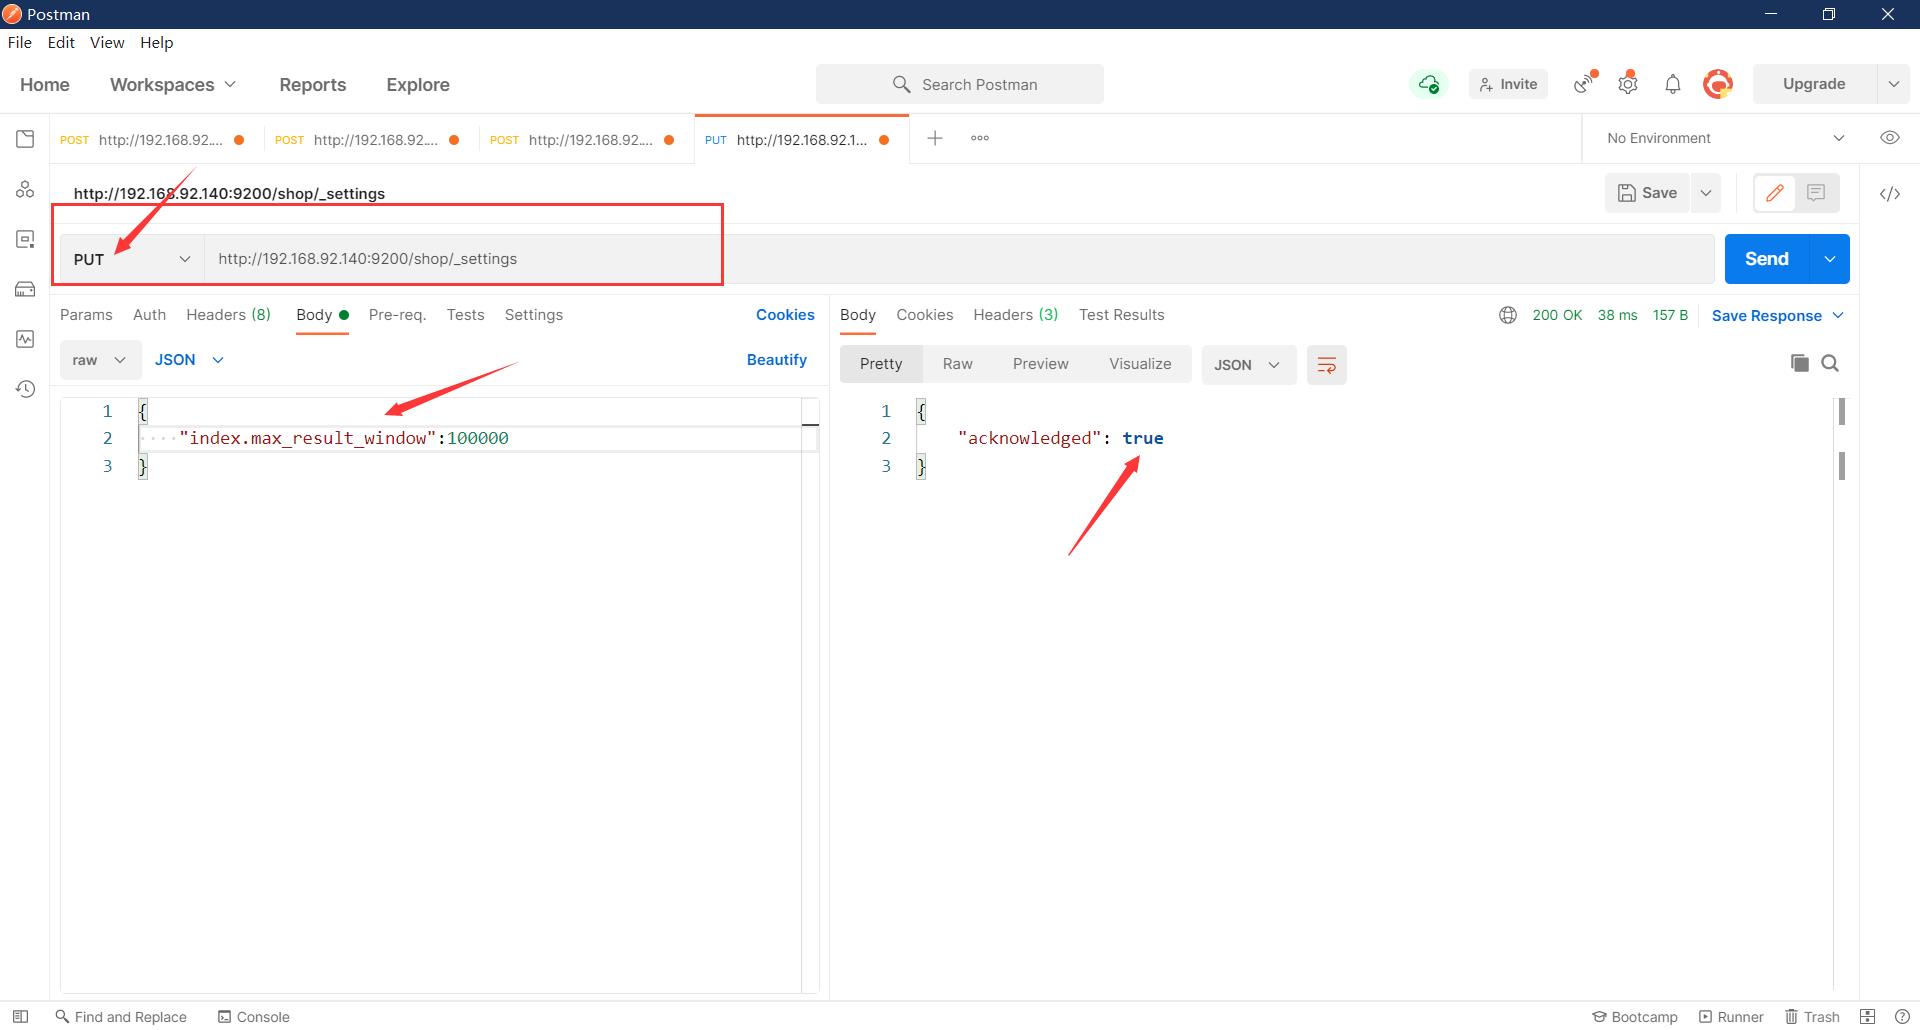
Task: Expand the Upgrade dropdown arrow
Action: (1893, 84)
